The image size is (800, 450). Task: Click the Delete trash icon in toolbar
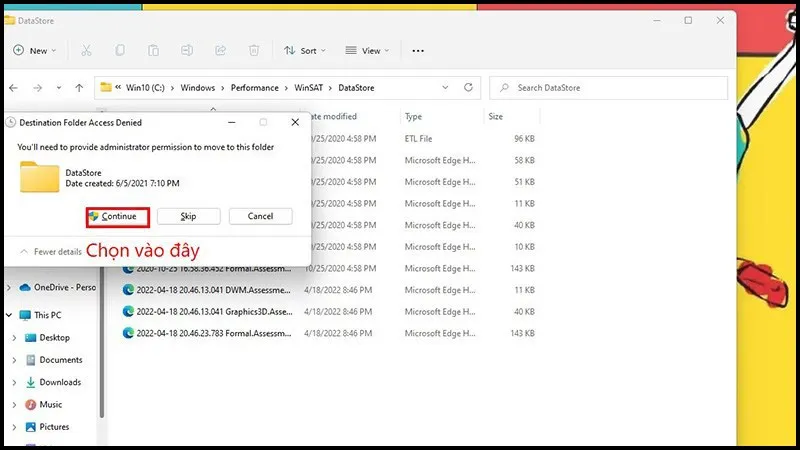coord(254,50)
